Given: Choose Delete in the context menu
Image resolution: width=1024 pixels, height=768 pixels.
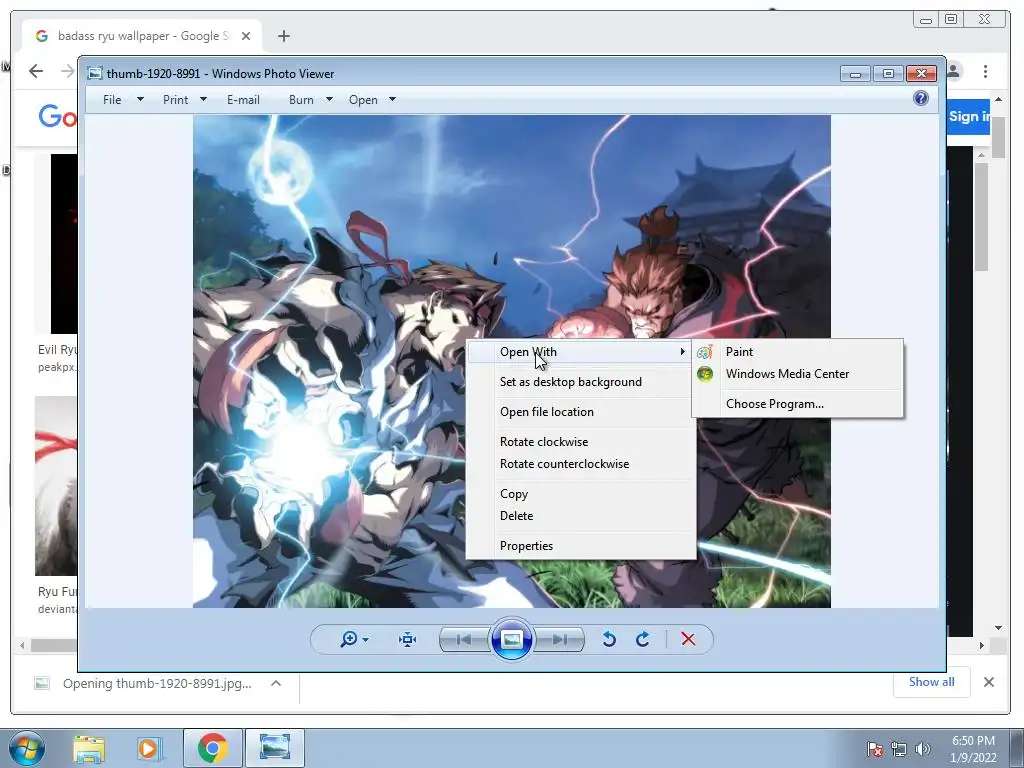Looking at the screenshot, I should (x=580, y=516).
